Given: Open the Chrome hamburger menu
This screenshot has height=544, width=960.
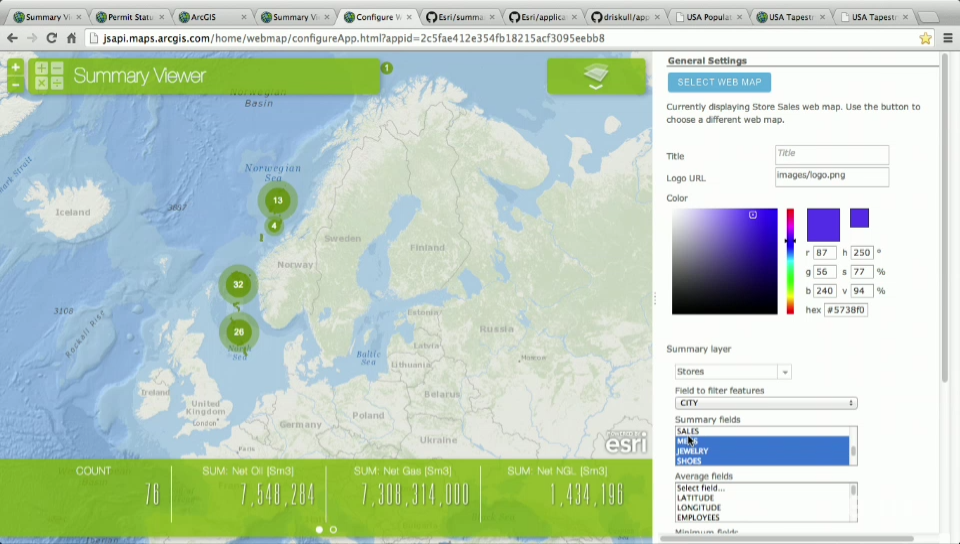Looking at the screenshot, I should click(x=948, y=39).
